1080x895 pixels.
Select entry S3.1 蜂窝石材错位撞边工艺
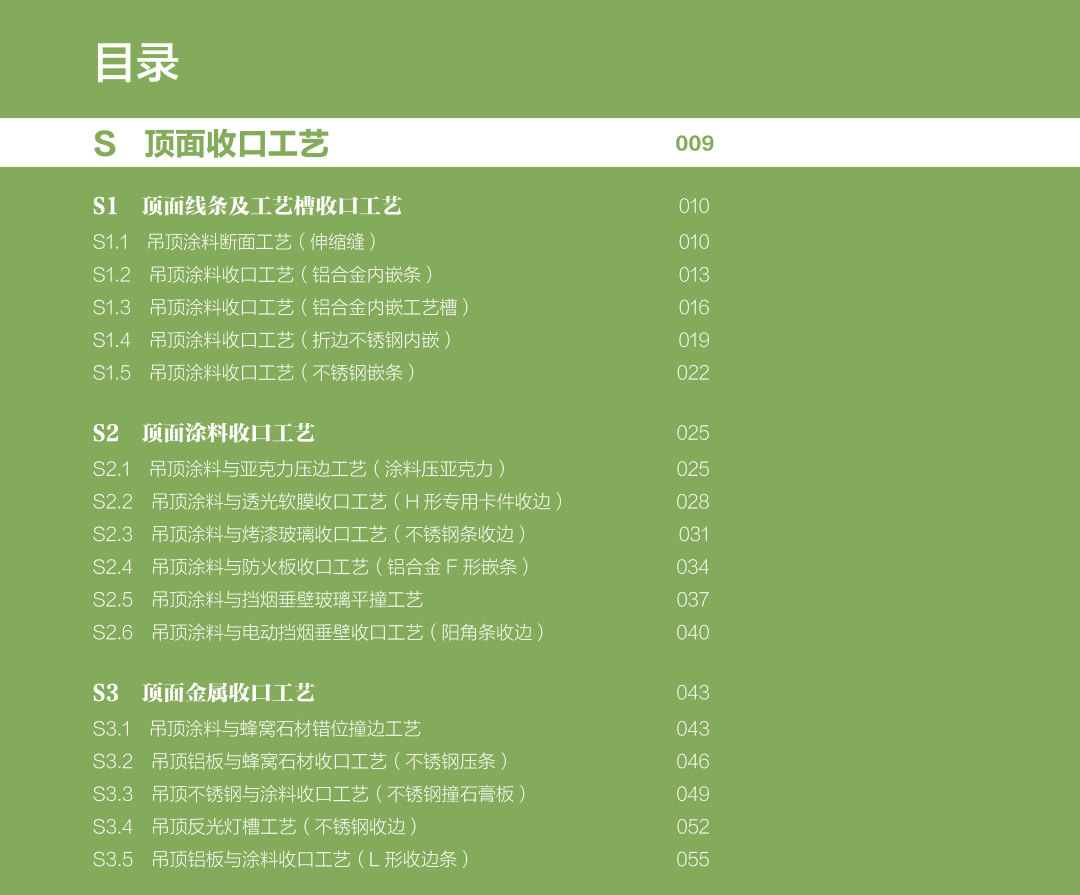257,728
